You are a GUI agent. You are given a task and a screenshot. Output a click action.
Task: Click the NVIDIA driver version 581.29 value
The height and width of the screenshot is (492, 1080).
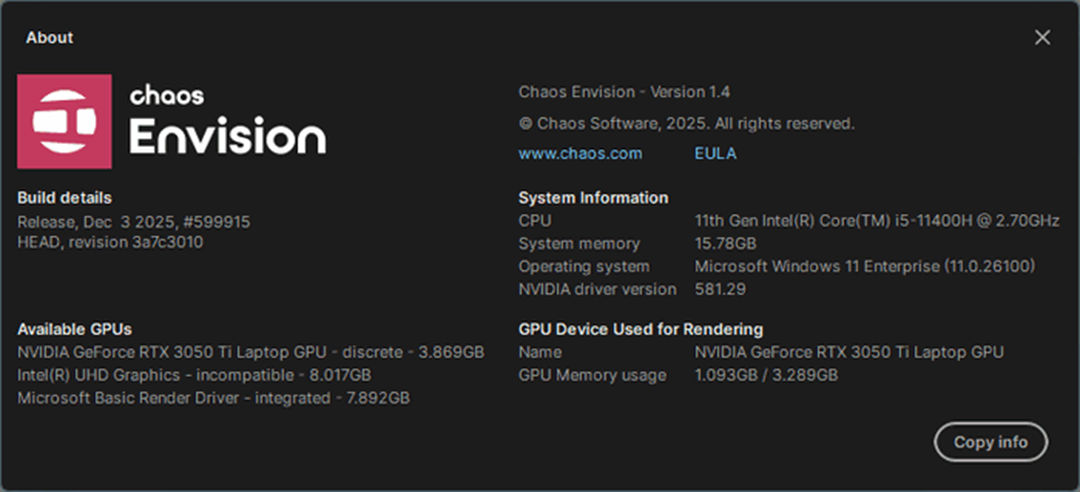tap(720, 290)
